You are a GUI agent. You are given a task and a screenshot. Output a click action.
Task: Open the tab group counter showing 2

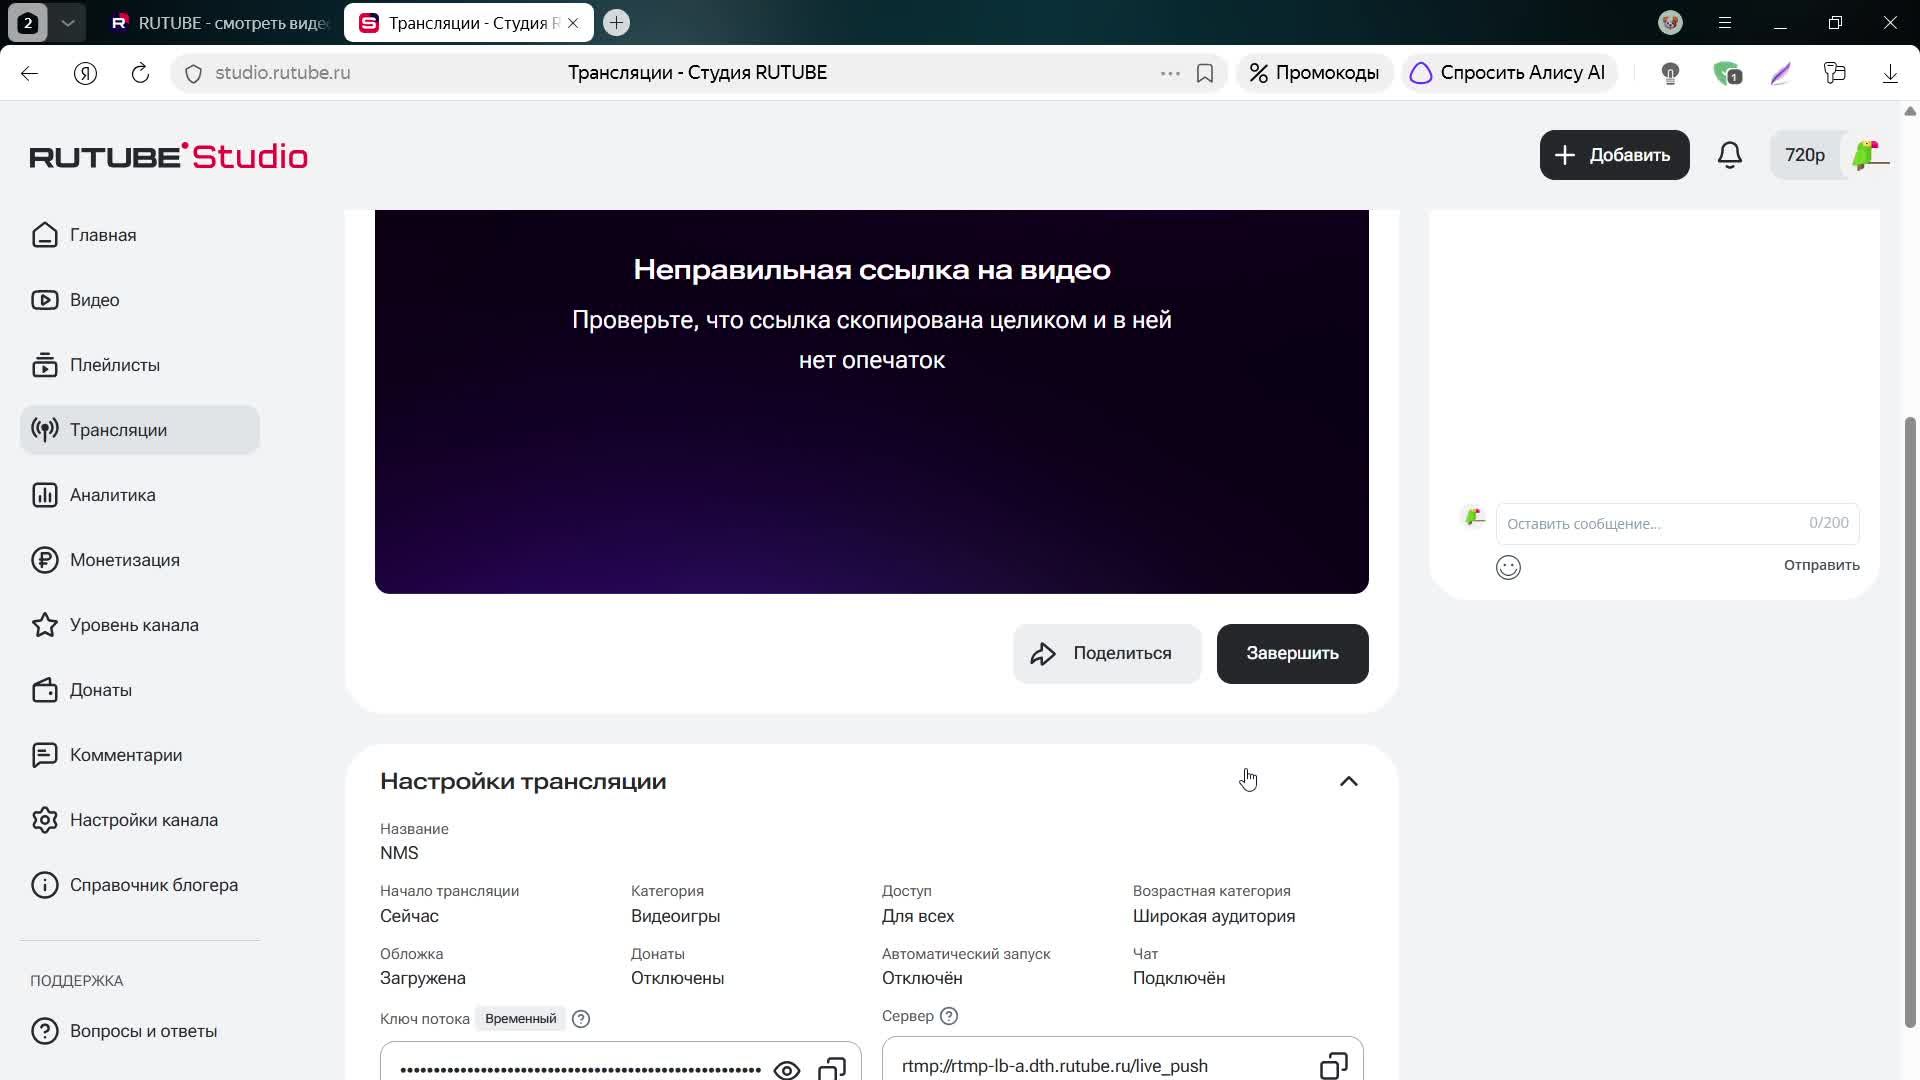(28, 23)
